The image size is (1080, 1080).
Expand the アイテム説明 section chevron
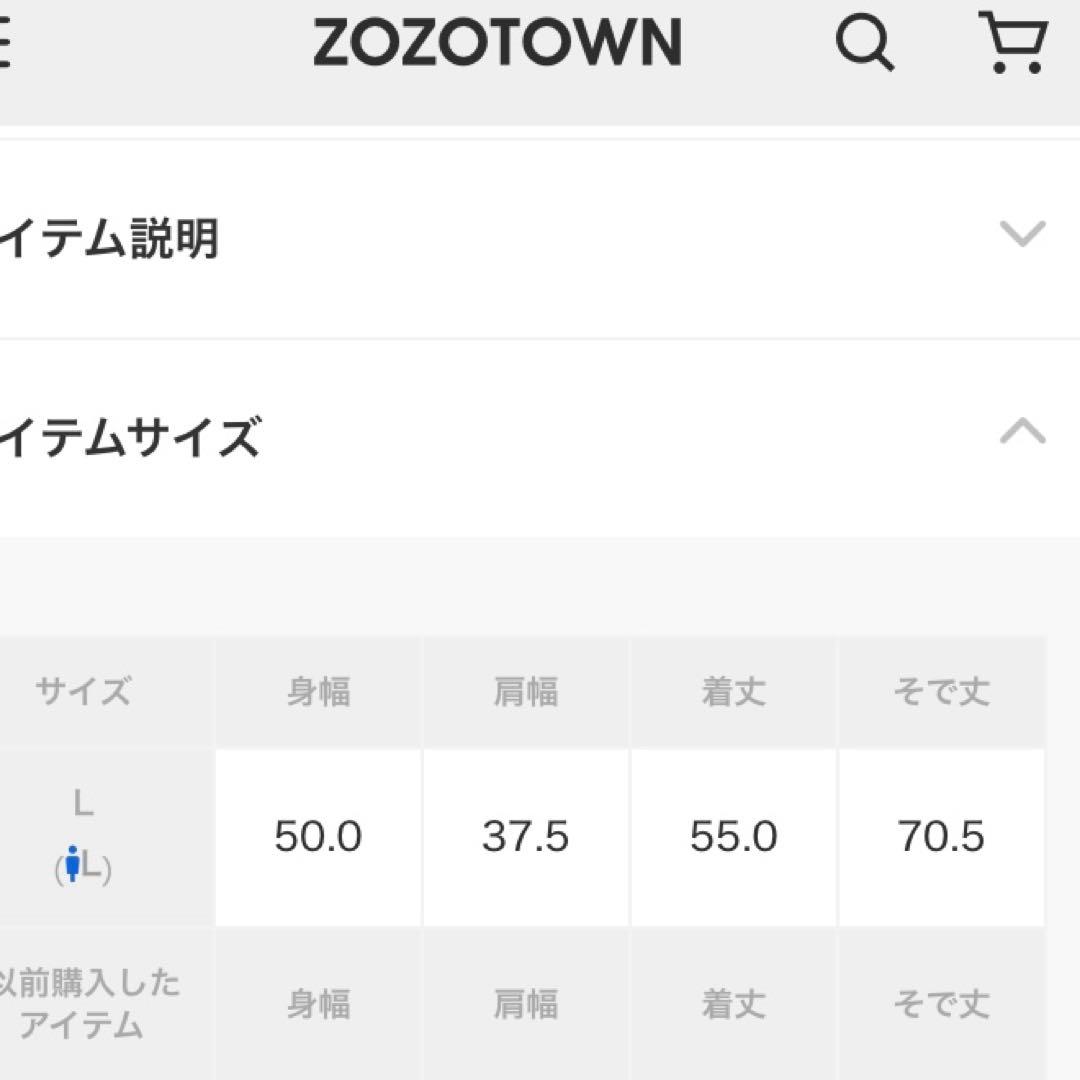[1022, 234]
